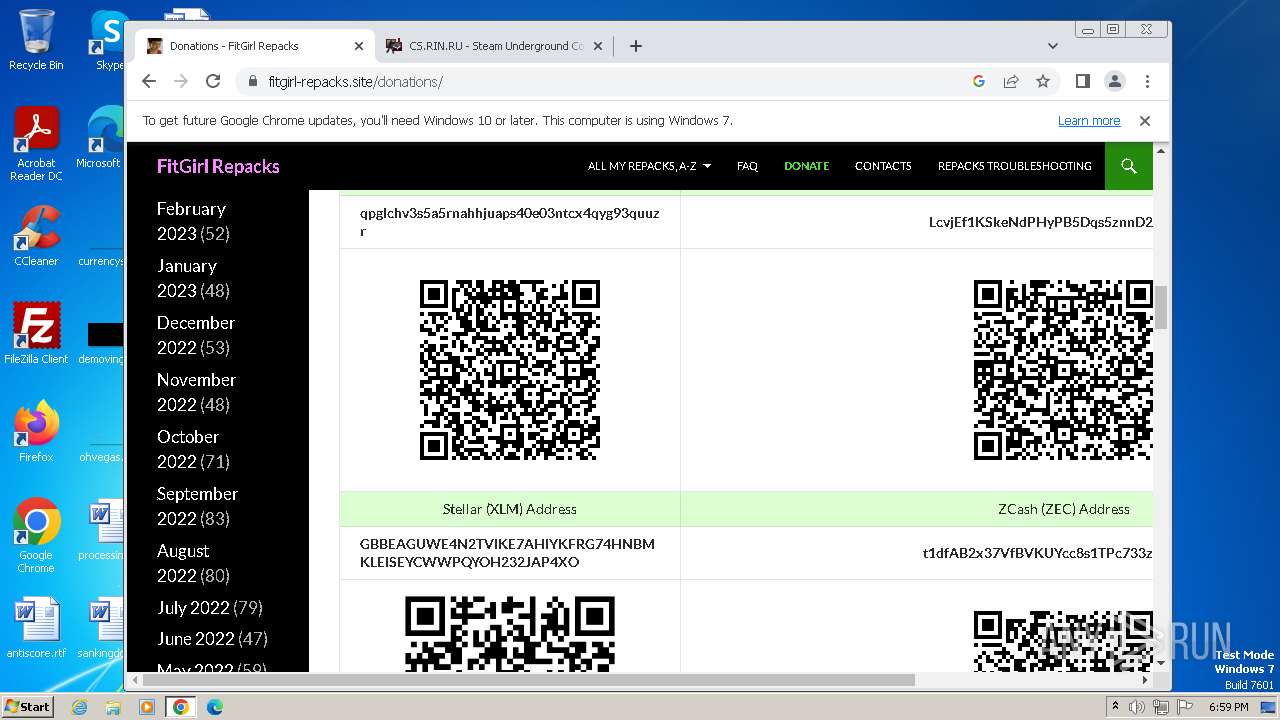The width and height of the screenshot is (1280, 720).
Task: Click Chrome icon in the taskbar
Action: (x=181, y=707)
